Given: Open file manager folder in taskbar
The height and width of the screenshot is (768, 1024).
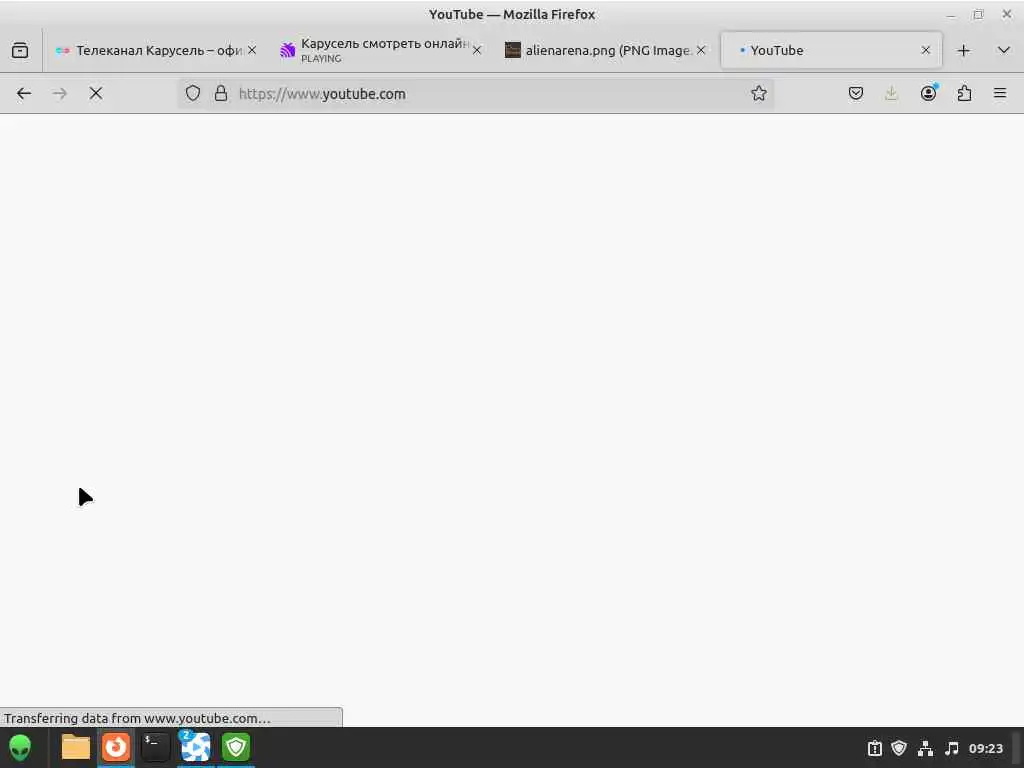Looking at the screenshot, I should click(x=76, y=748).
